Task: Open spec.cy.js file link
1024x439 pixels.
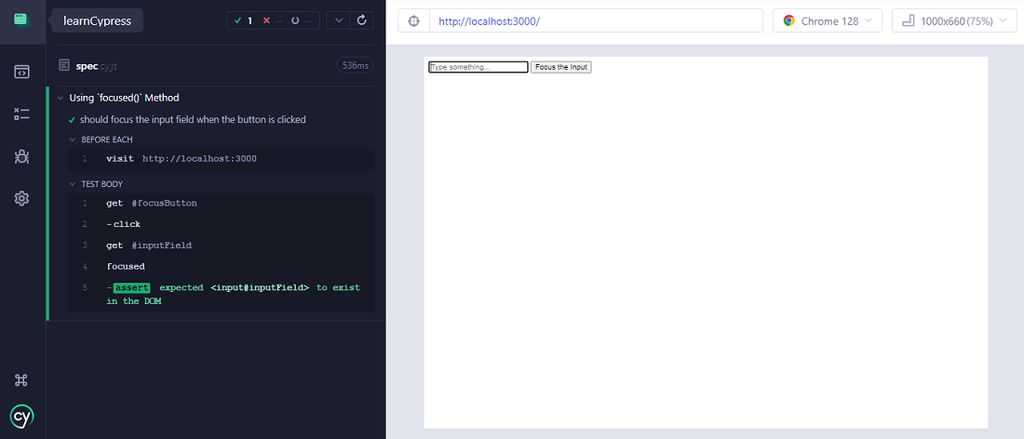Action: coord(96,65)
